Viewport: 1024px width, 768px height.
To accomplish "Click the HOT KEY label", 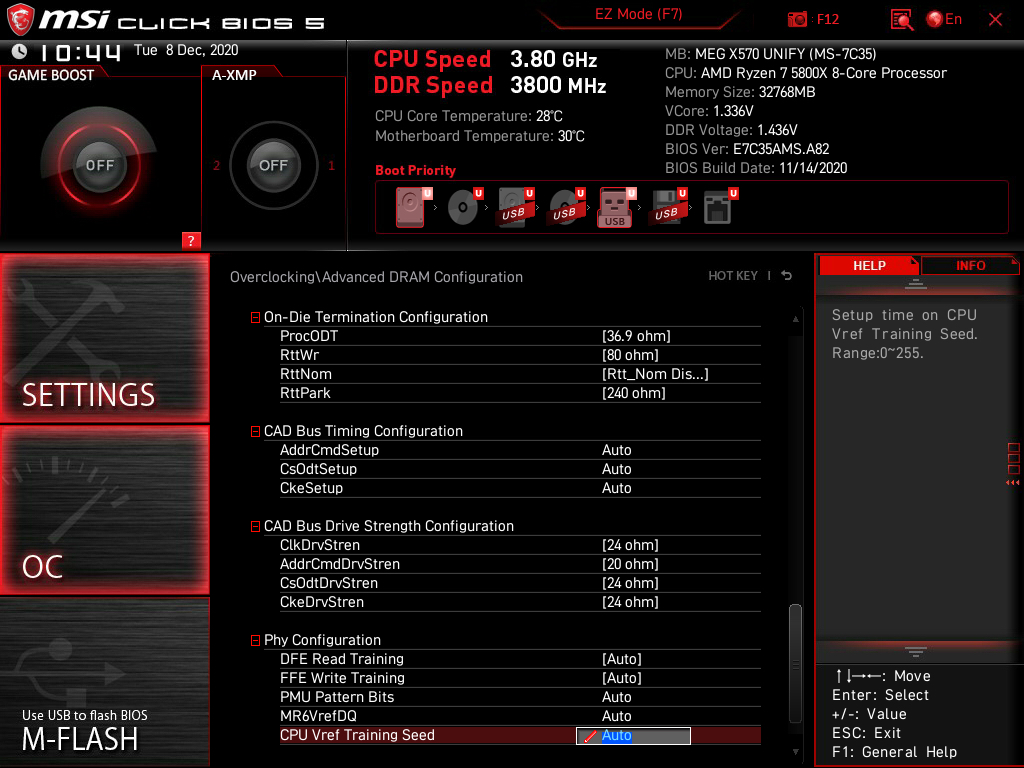I will [733, 276].
